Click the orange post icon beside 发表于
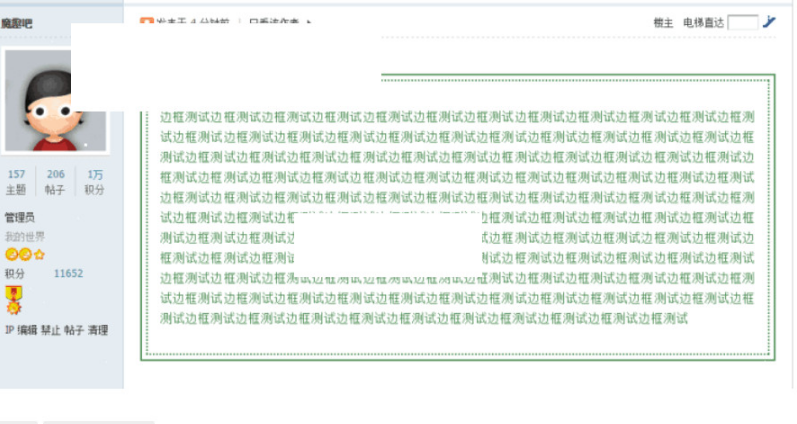Viewport: 797px width, 424px height. point(147,22)
